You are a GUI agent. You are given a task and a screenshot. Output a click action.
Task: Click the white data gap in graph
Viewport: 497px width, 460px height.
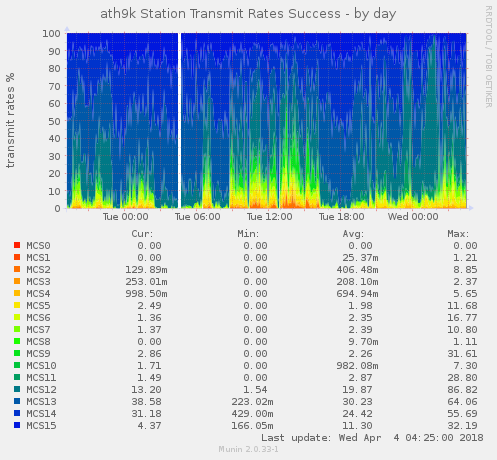[179, 120]
